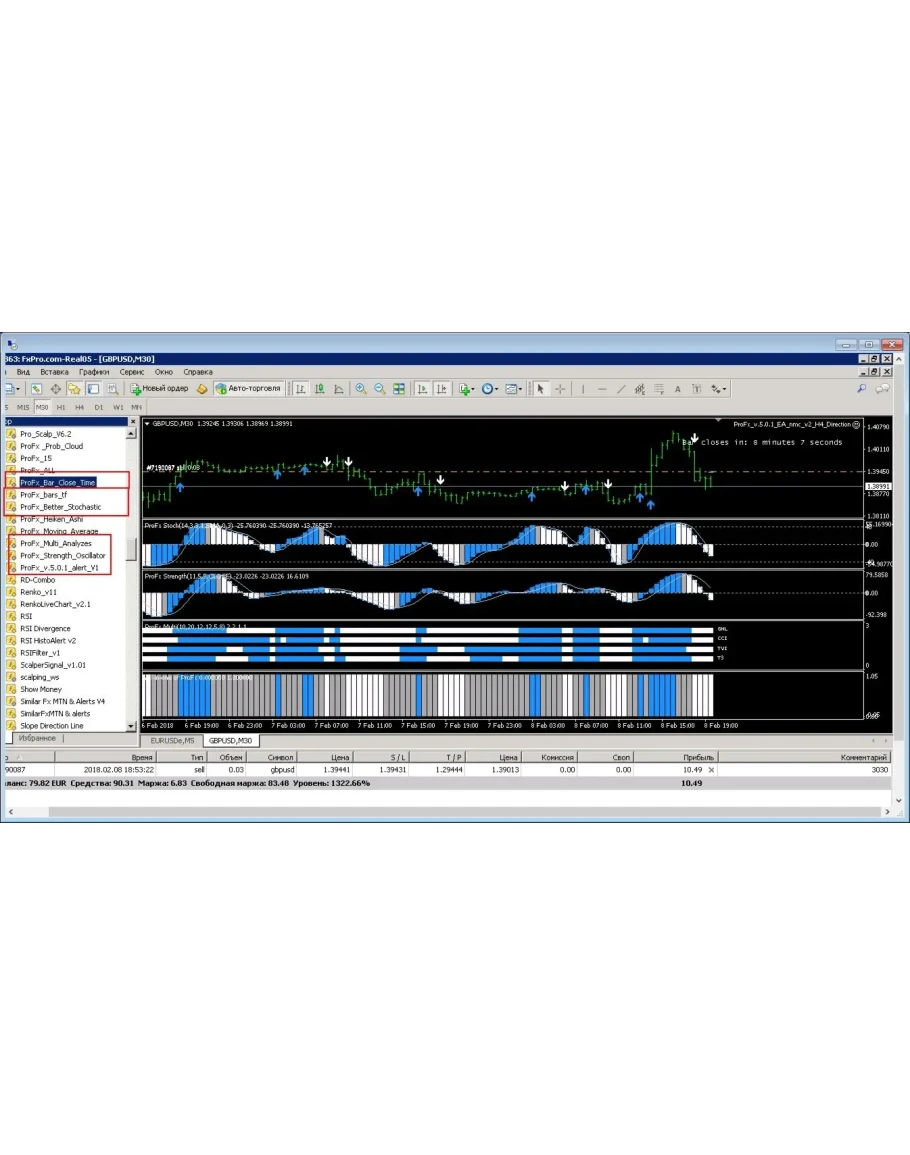Select the crosshair cursor tool

coord(560,389)
